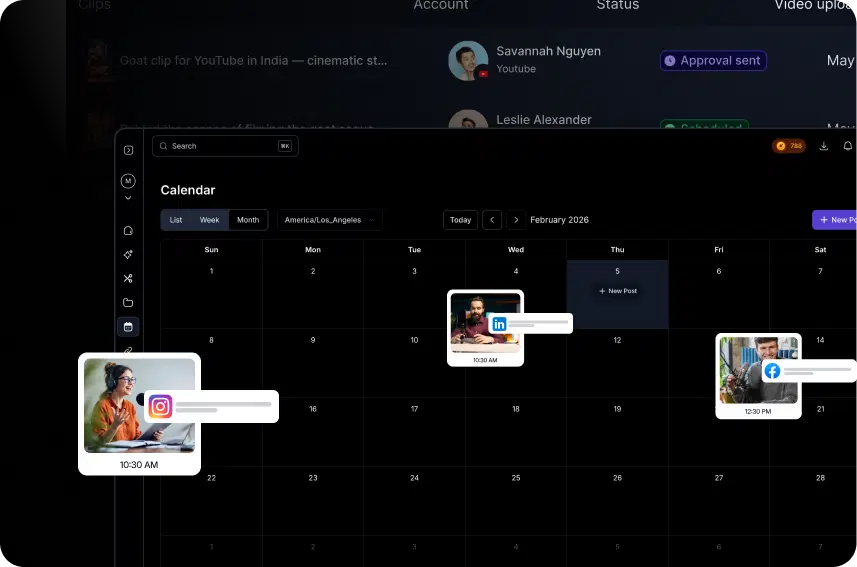Open the Home icon in sidebar

[x=128, y=230]
